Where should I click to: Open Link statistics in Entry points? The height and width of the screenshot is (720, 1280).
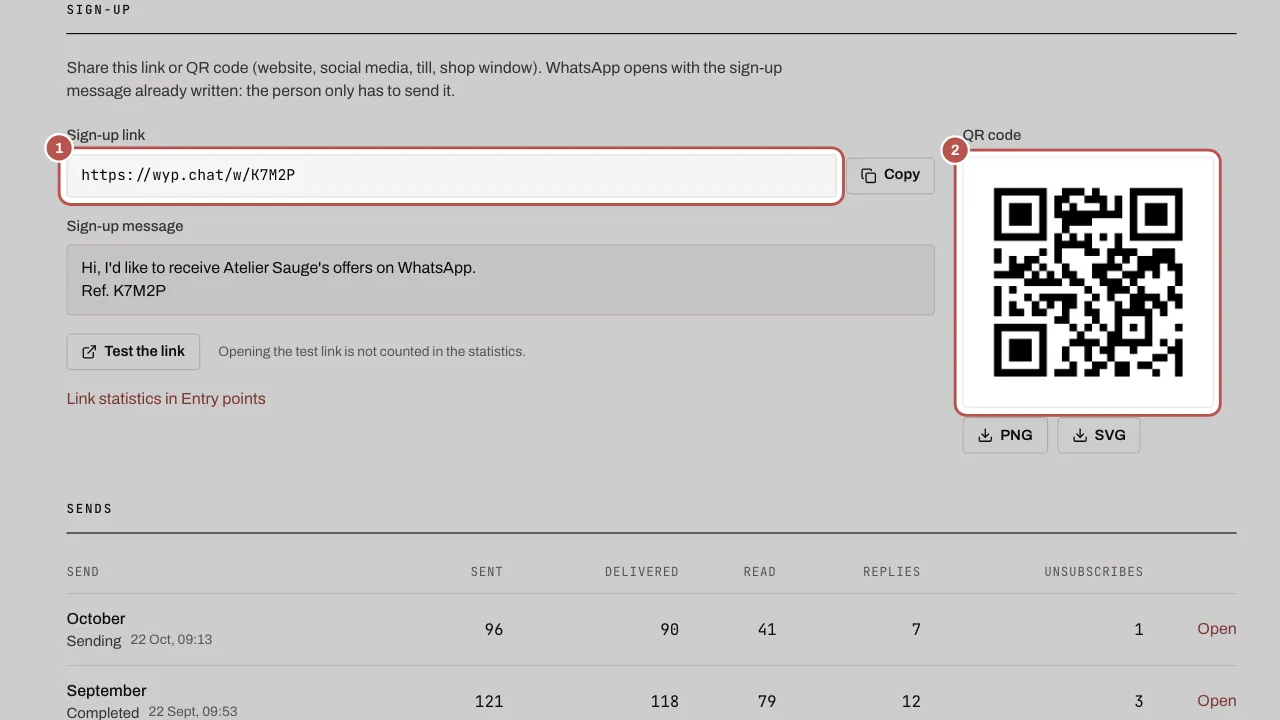[x=166, y=399]
